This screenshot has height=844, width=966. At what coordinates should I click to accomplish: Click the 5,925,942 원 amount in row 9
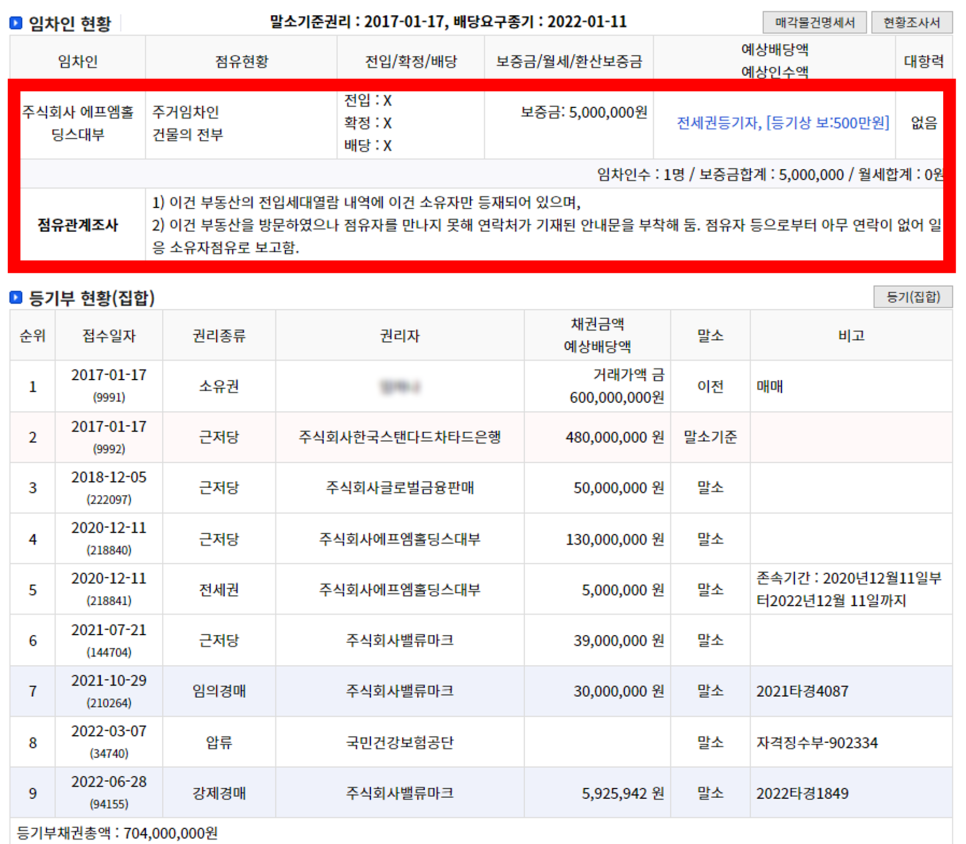tap(623, 793)
